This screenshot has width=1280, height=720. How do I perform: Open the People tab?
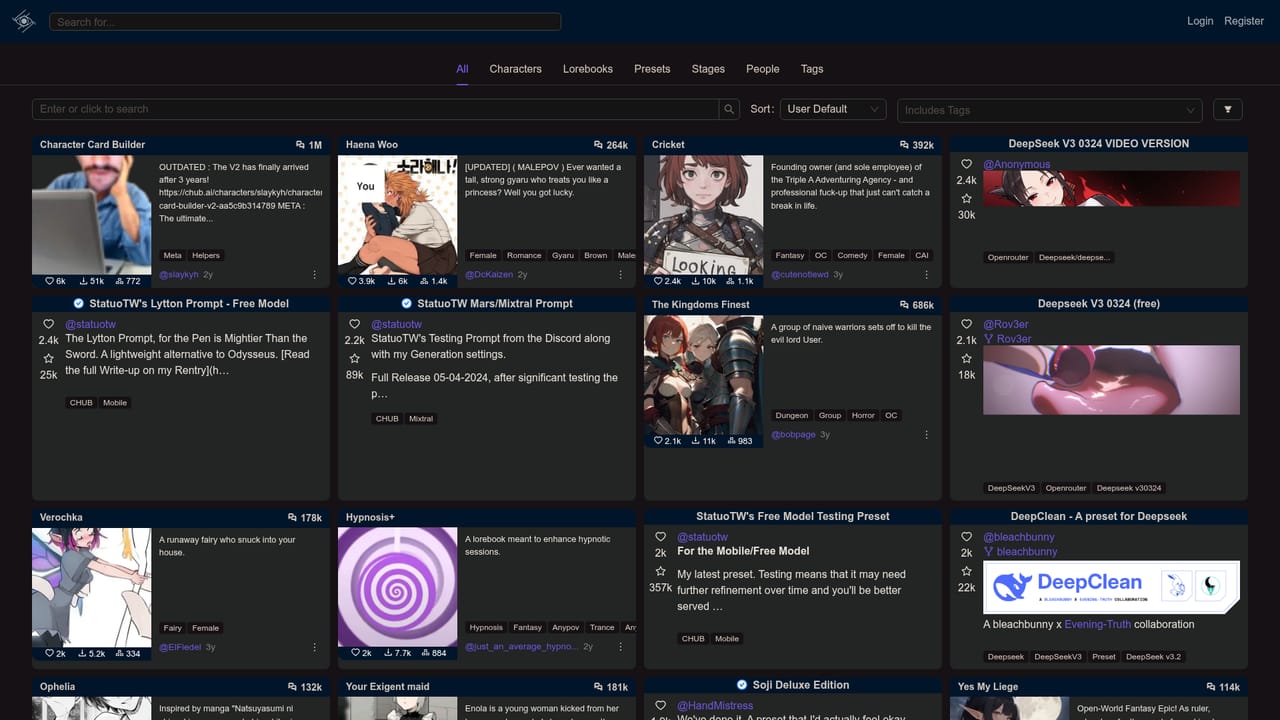762,69
